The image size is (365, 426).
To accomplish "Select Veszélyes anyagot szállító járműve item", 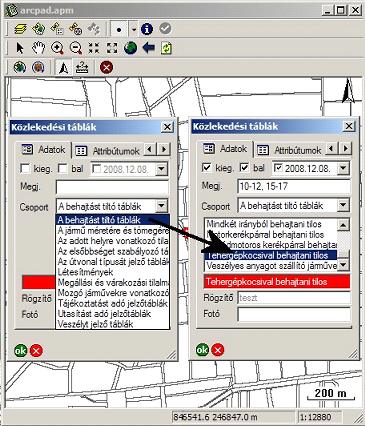I will coord(271,266).
